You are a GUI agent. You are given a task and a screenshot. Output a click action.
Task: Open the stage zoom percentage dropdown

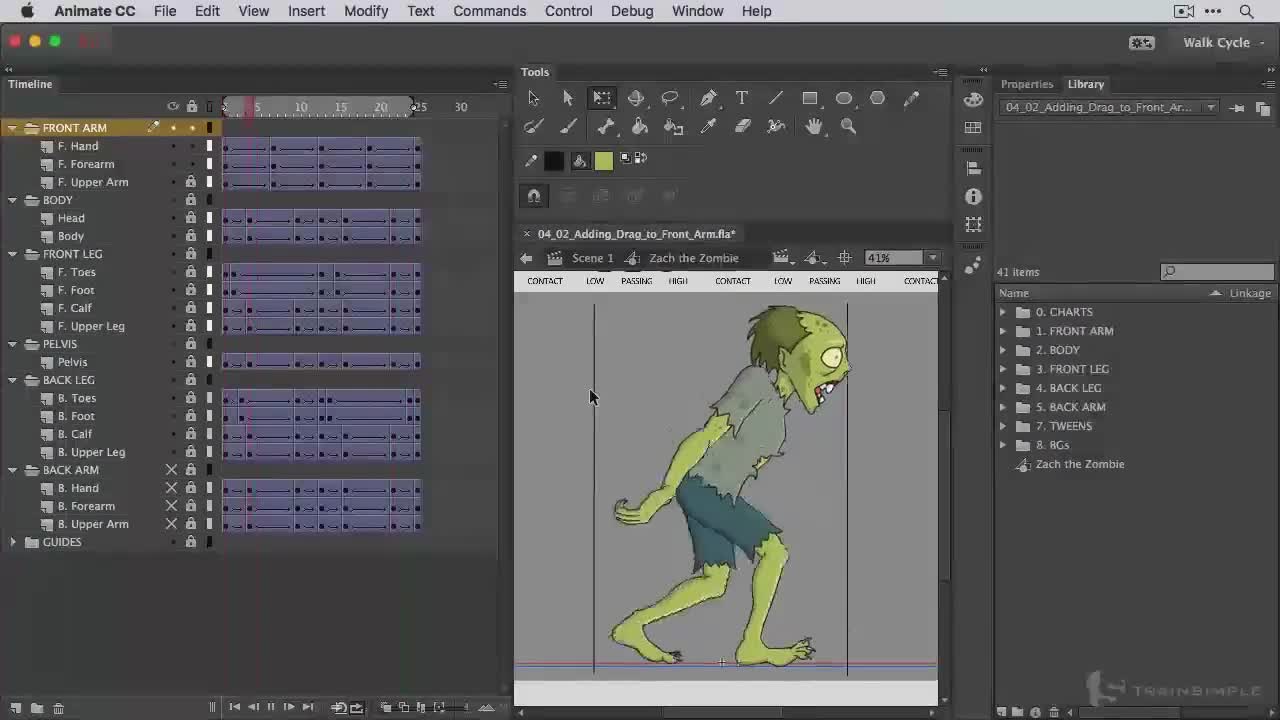pos(932,258)
